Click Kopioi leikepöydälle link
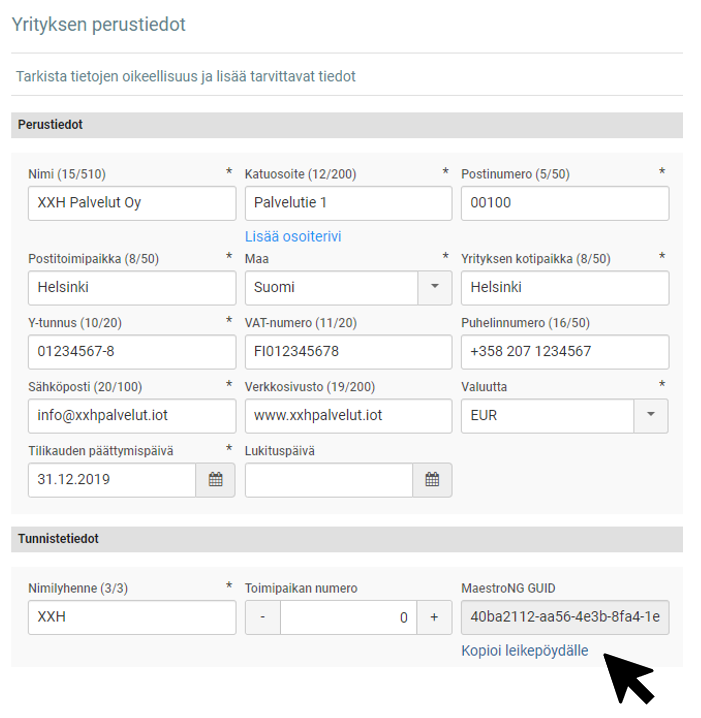The width and height of the screenshot is (701, 718). pyautogui.click(x=525, y=651)
